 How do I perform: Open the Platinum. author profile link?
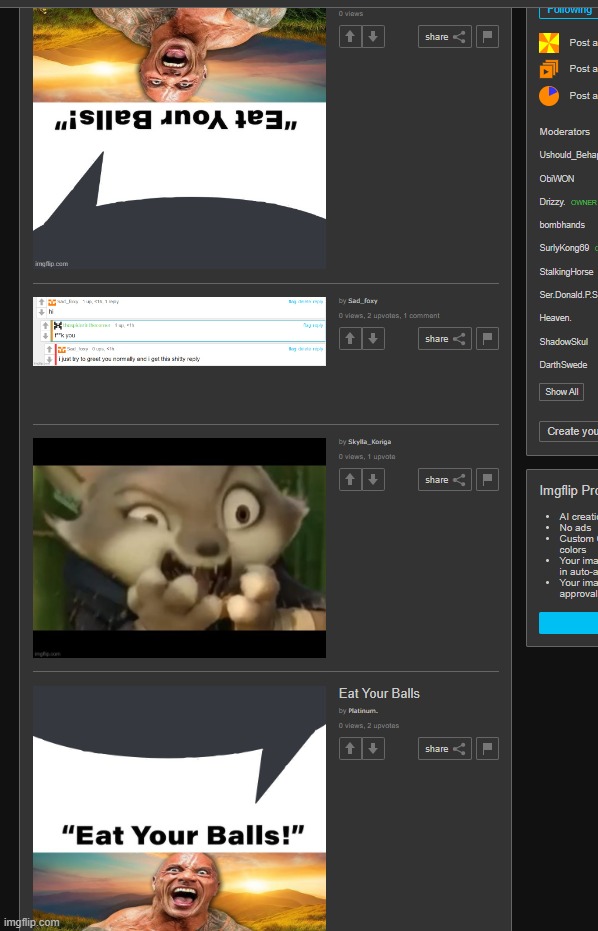(363, 711)
